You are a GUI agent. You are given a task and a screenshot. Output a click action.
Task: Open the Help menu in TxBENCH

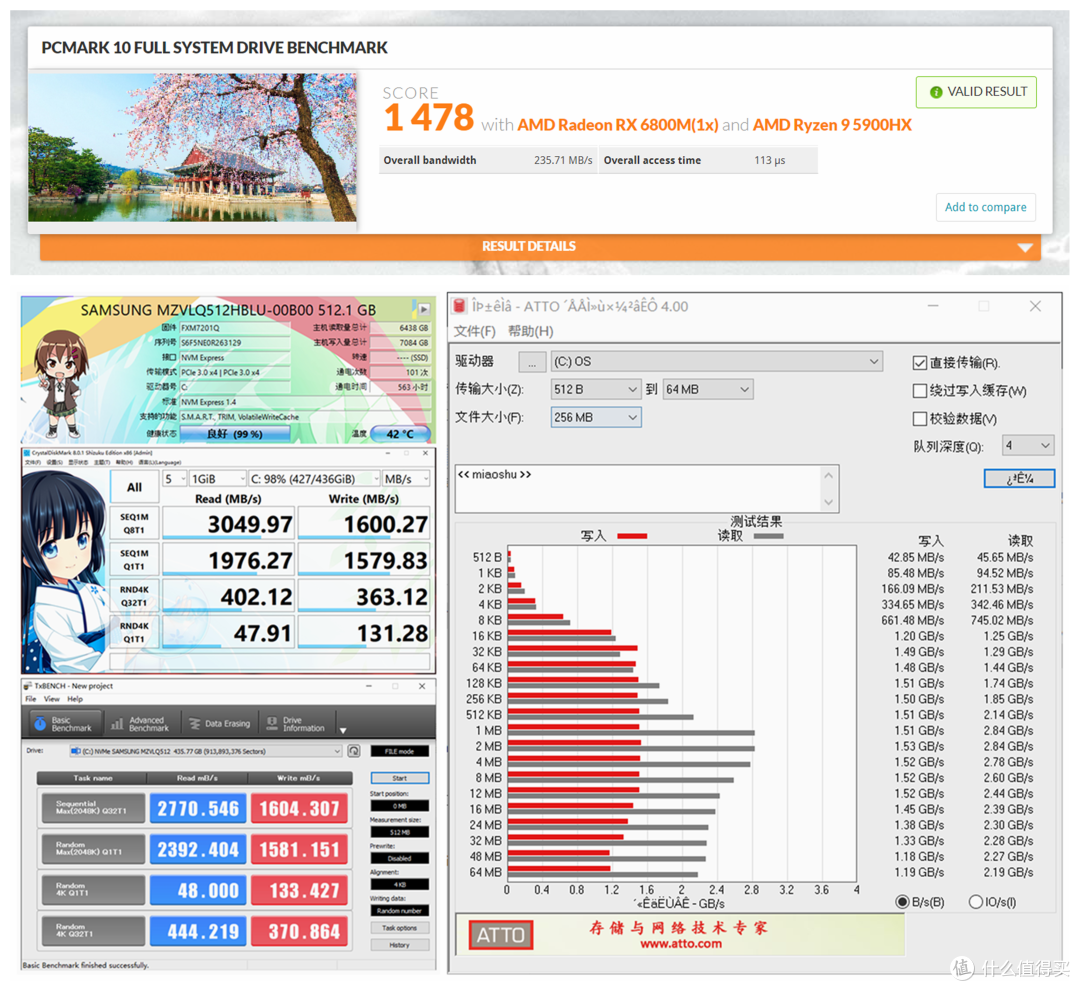pos(75,699)
